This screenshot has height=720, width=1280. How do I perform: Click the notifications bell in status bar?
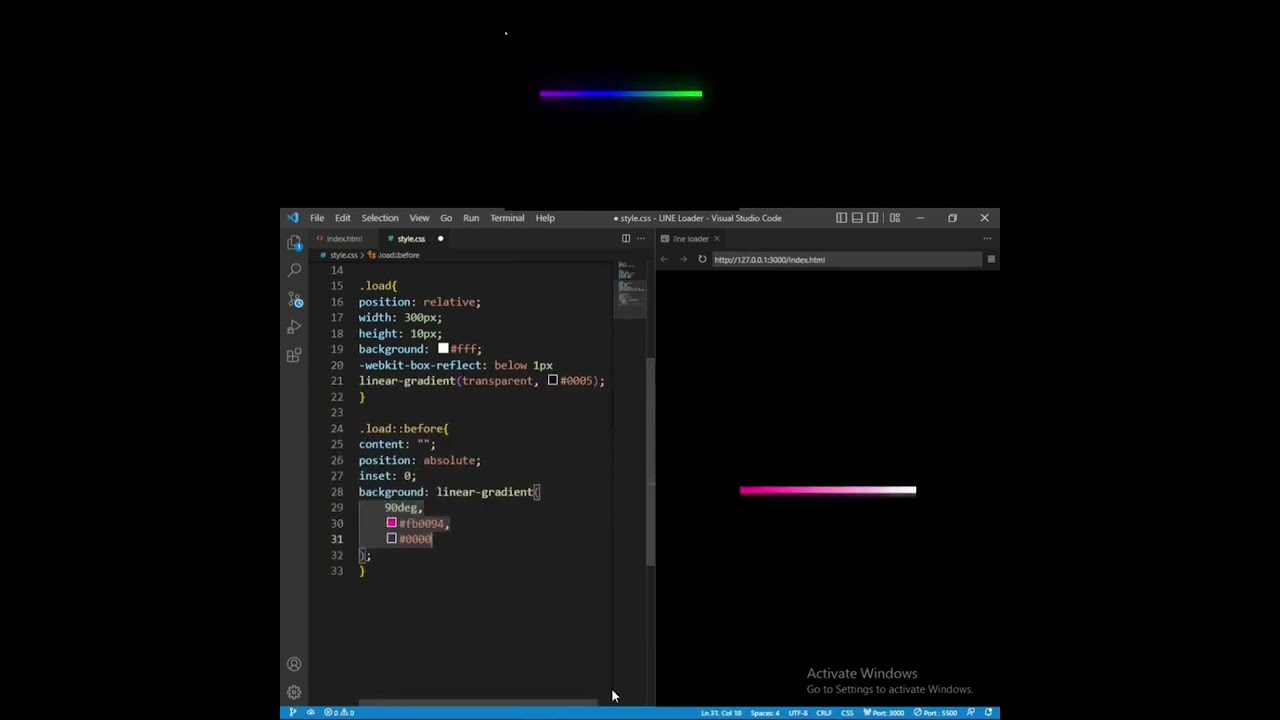tap(988, 712)
